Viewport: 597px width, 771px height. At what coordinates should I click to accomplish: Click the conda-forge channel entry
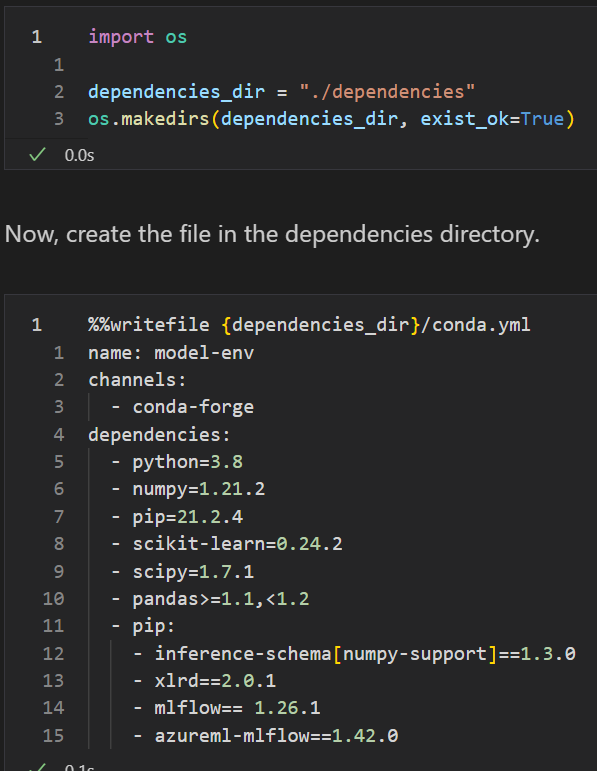(193, 407)
